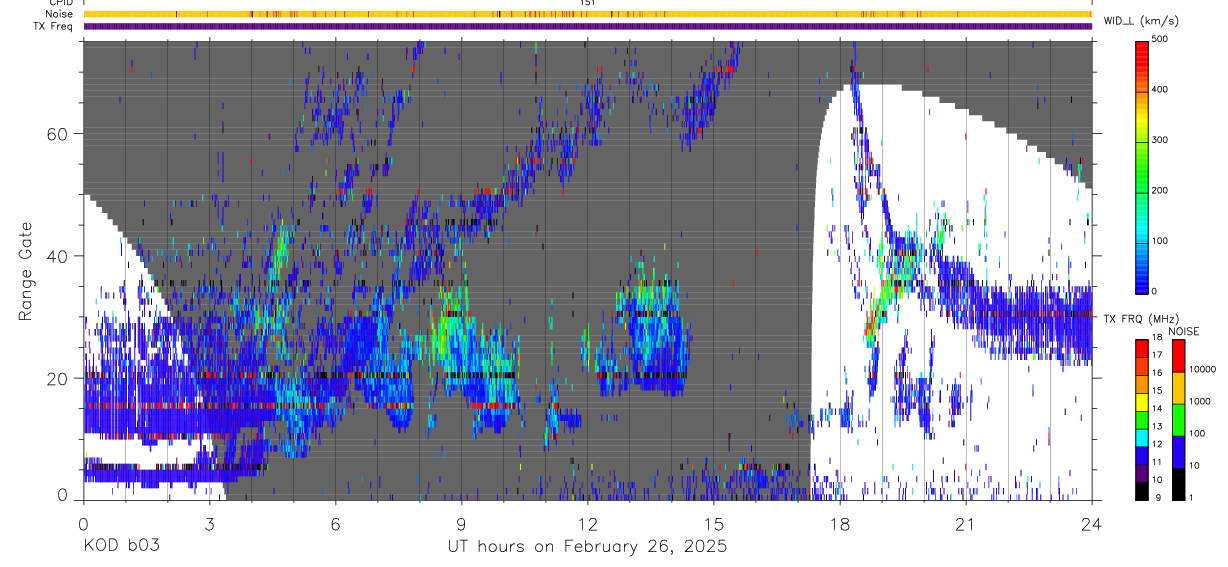Select the "TX Freq" row label above the plot
Viewport: 1228px width, 567px height.
tap(51, 26)
